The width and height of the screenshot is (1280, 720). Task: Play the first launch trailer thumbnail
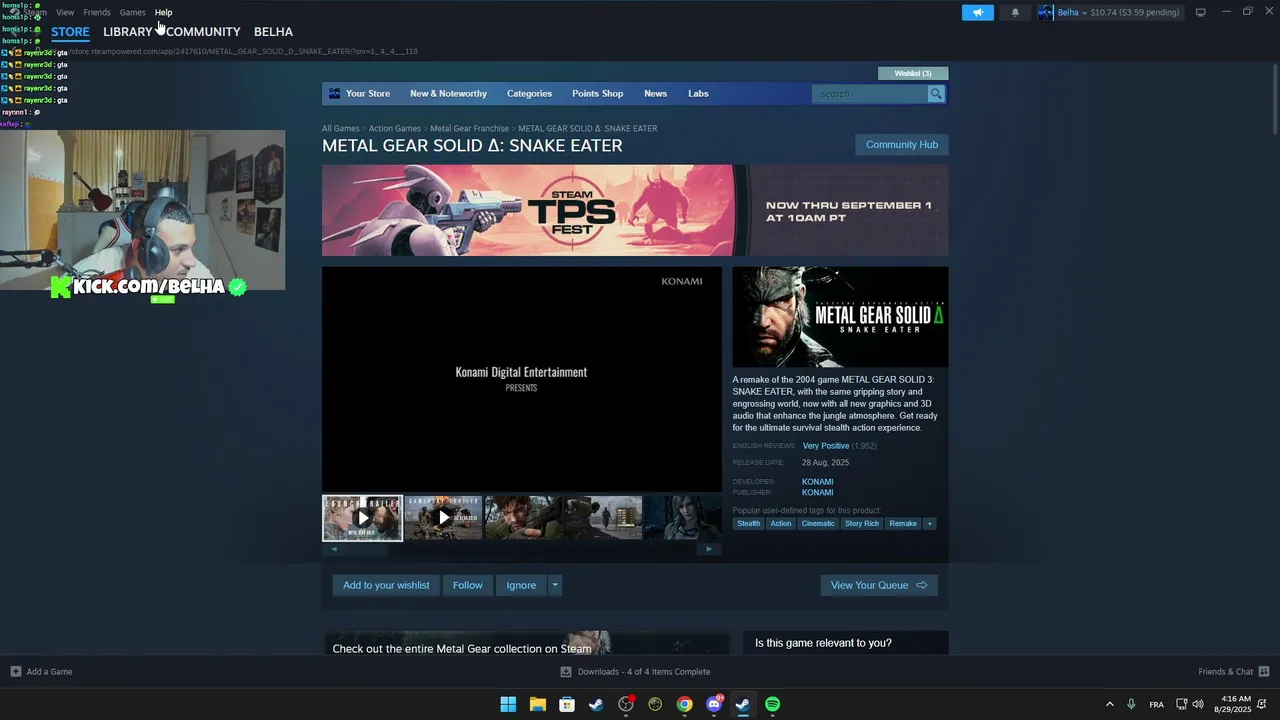tap(362, 518)
